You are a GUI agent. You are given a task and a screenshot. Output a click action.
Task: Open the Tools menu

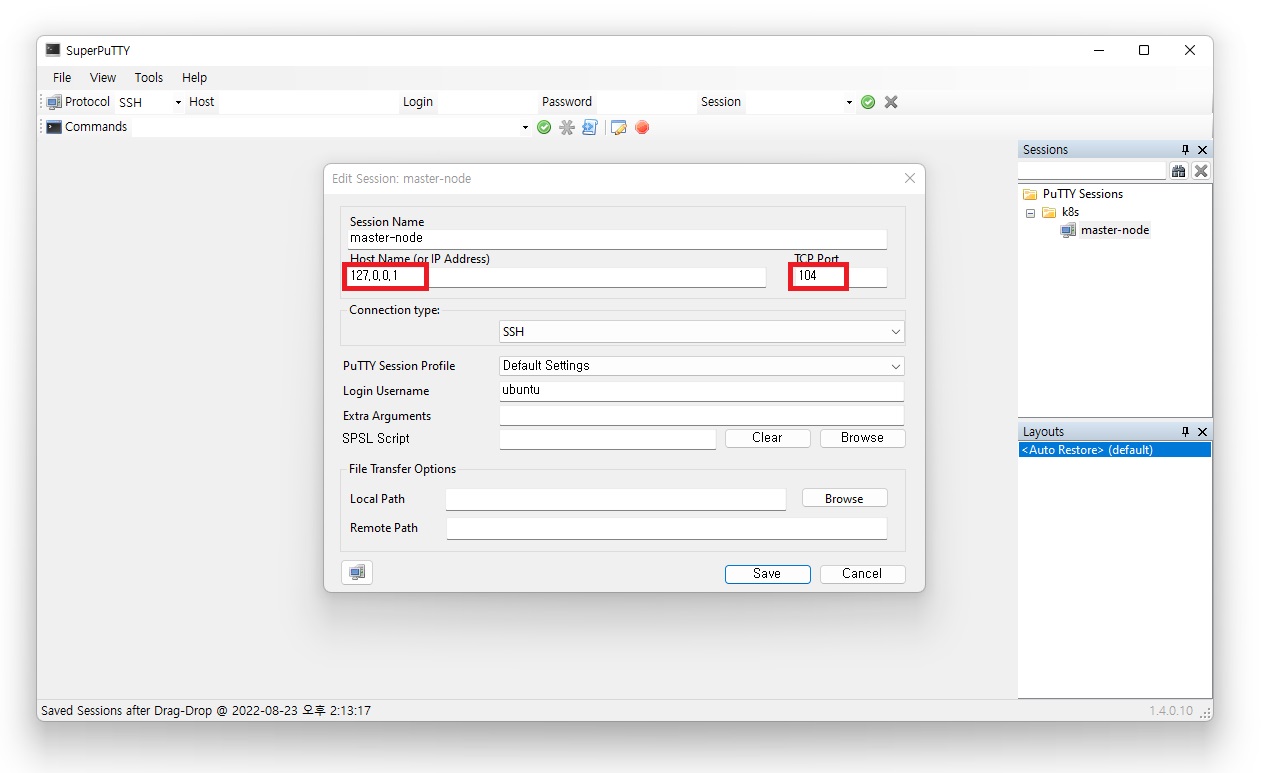149,77
